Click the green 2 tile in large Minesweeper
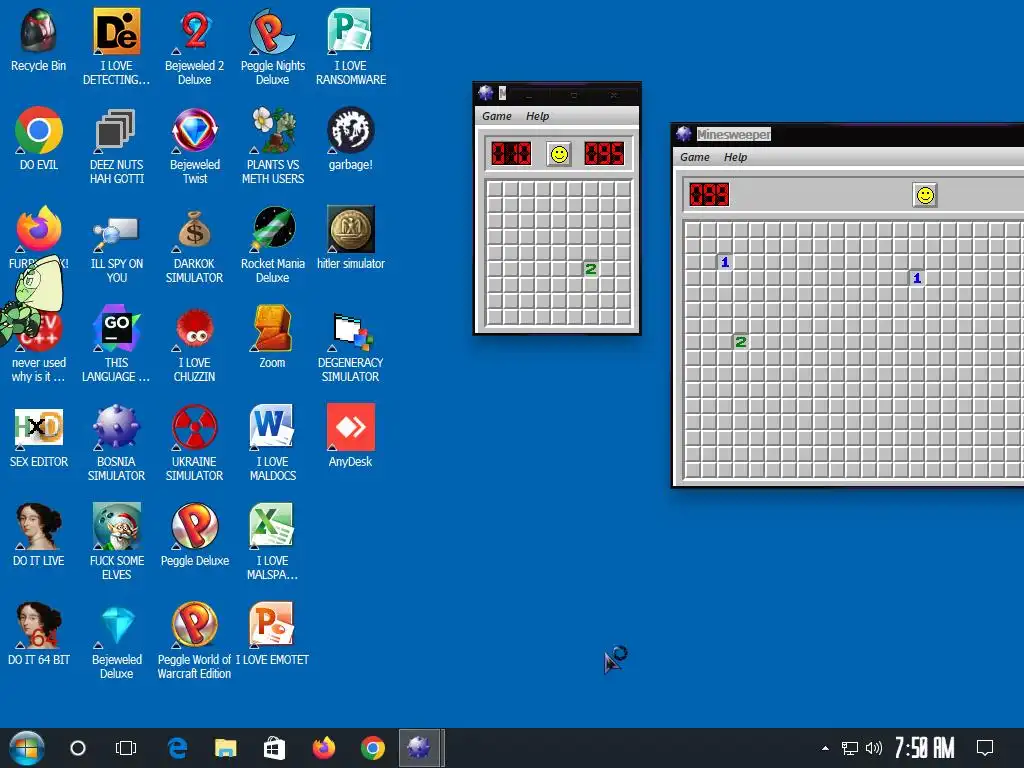The image size is (1024, 768). (741, 342)
